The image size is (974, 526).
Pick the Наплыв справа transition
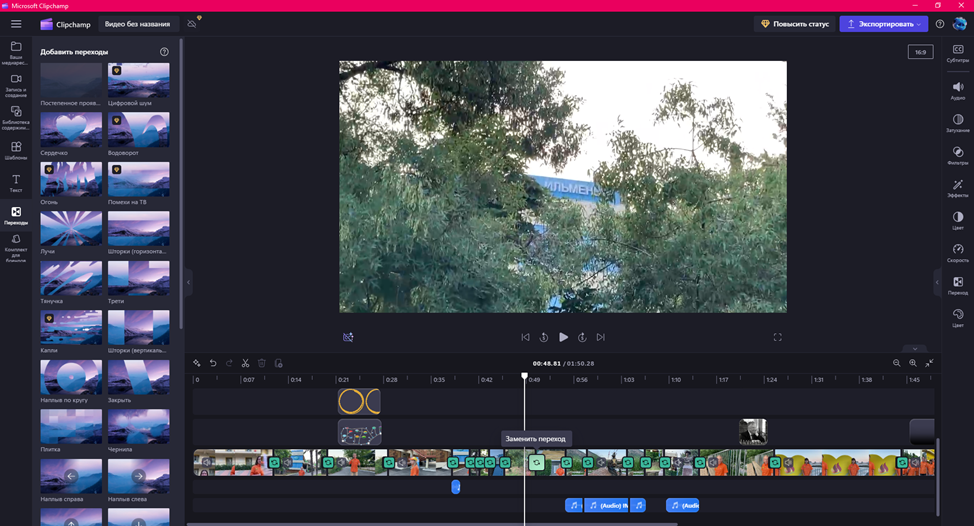coord(71,476)
